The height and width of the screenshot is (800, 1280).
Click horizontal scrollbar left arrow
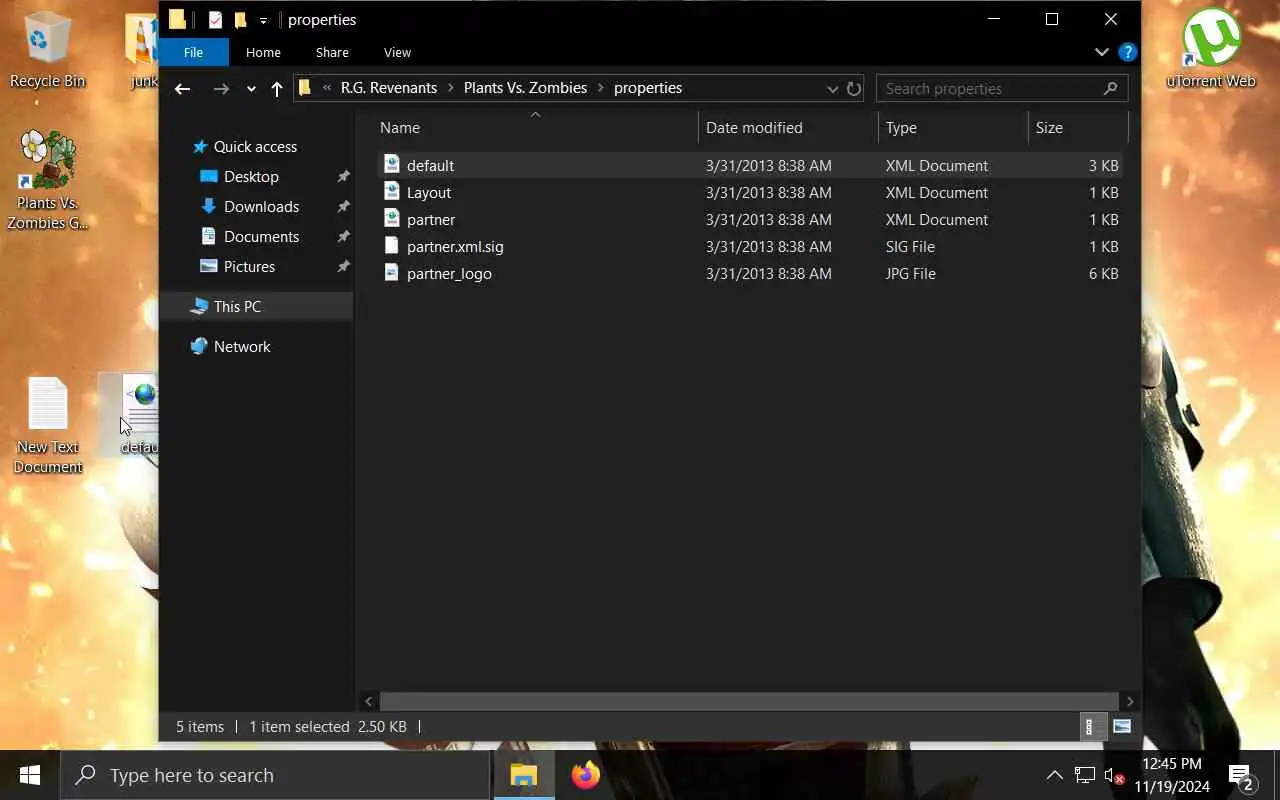(369, 701)
